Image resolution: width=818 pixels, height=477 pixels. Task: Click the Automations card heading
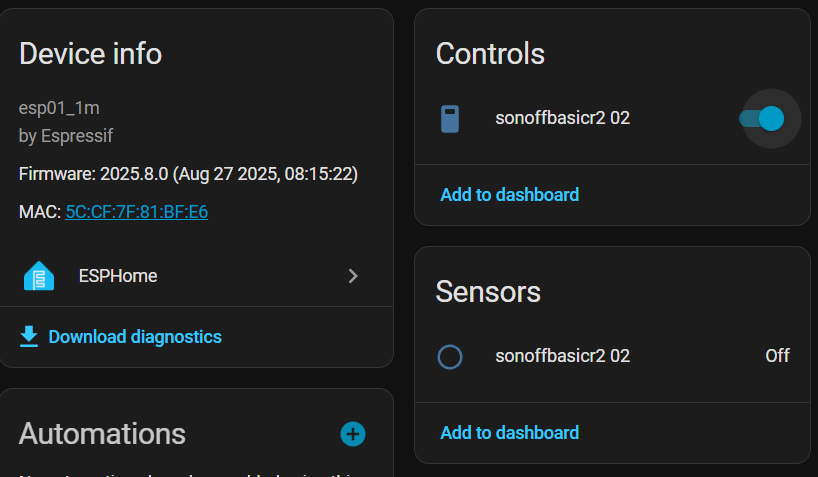102,433
